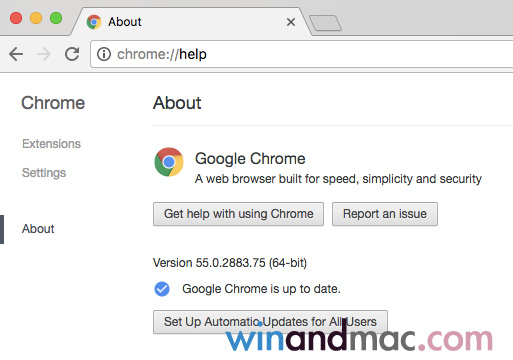Click the Report an issue button
This screenshot has height=360, width=513.
[x=385, y=214]
